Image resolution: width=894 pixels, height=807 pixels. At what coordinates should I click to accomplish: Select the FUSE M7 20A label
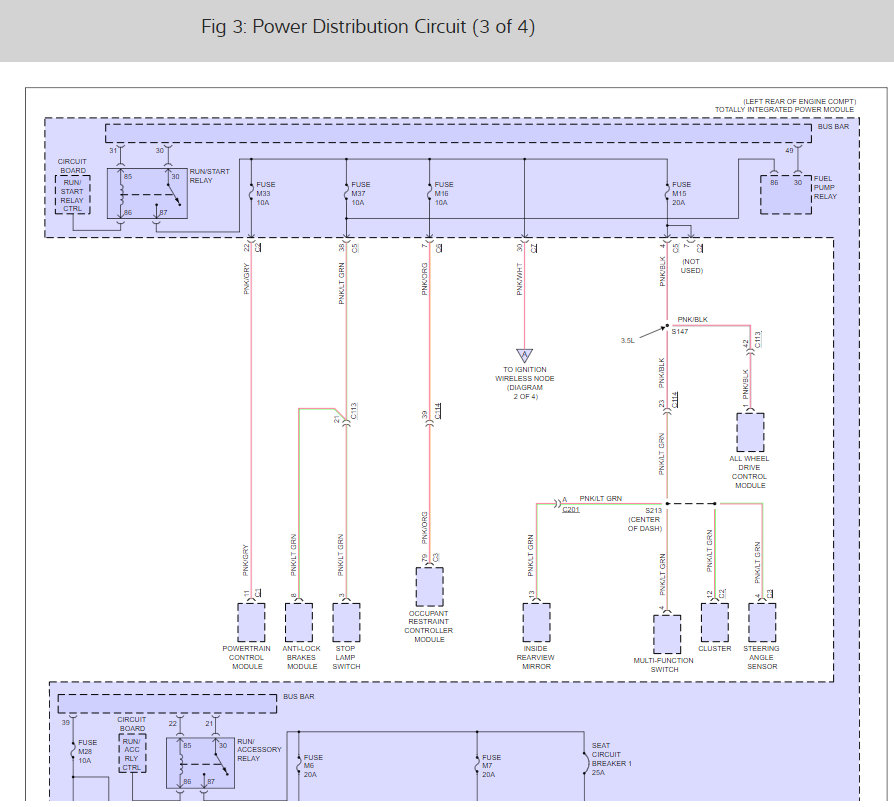pyautogui.click(x=491, y=766)
